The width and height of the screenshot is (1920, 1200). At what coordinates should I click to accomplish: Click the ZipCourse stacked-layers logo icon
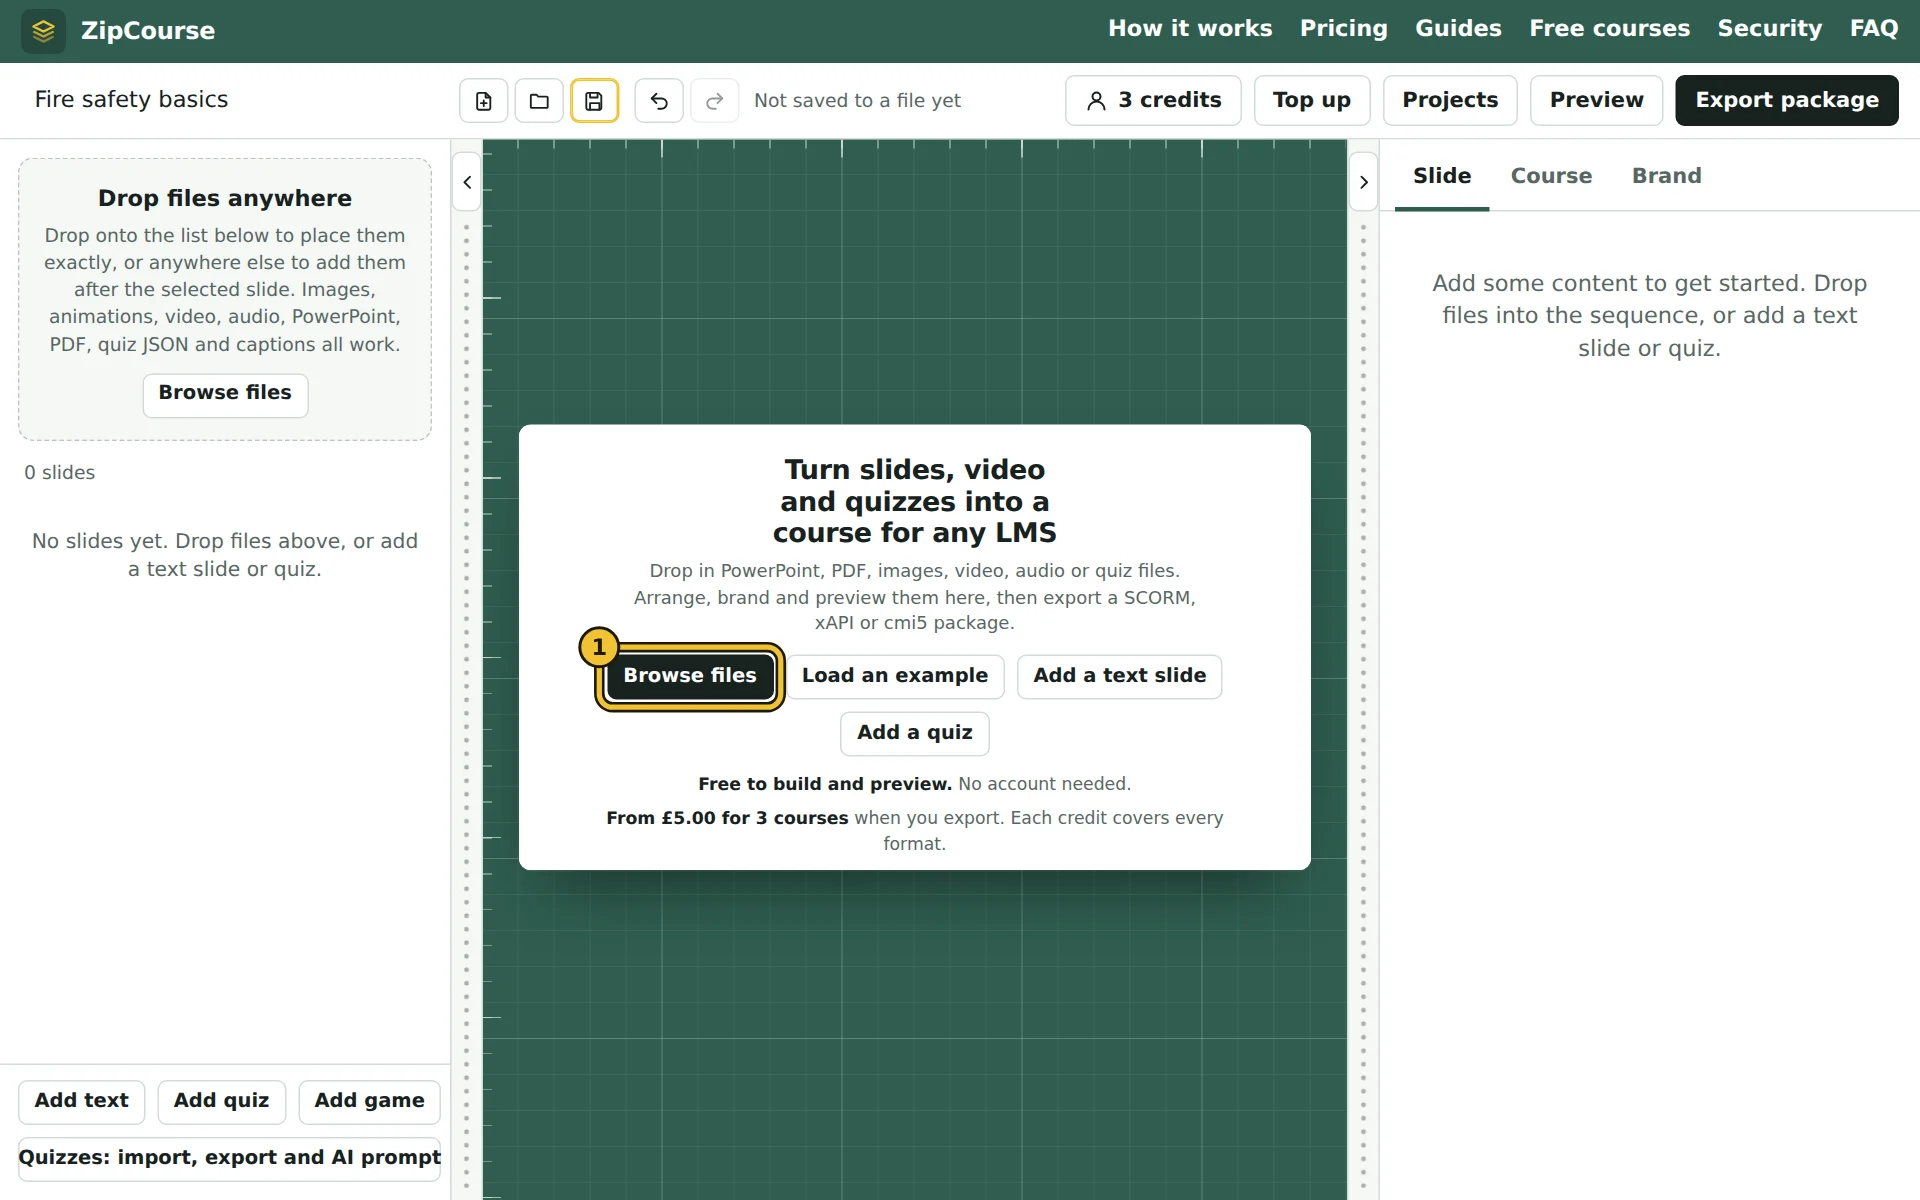[43, 31]
